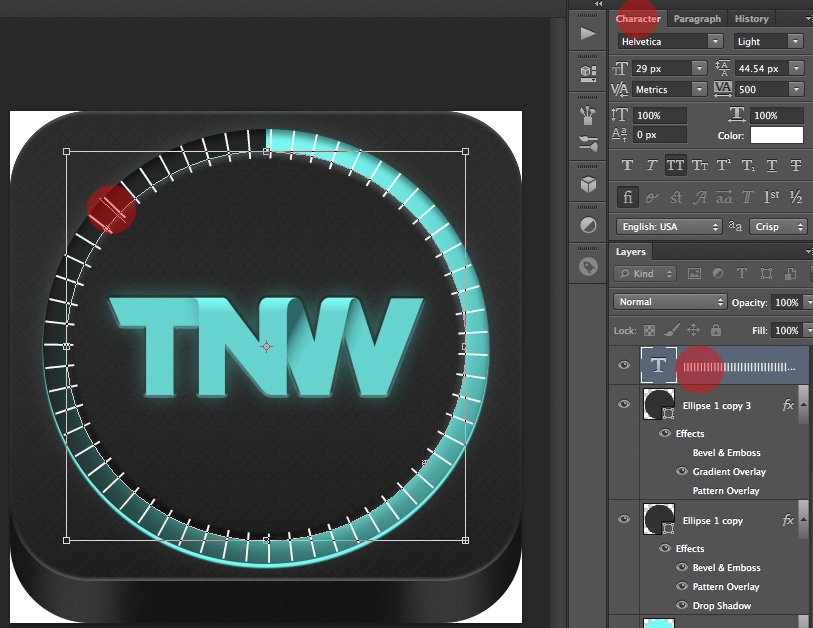The width and height of the screenshot is (813, 628).
Task: Open the Helvetica font family dropdown
Action: [715, 41]
